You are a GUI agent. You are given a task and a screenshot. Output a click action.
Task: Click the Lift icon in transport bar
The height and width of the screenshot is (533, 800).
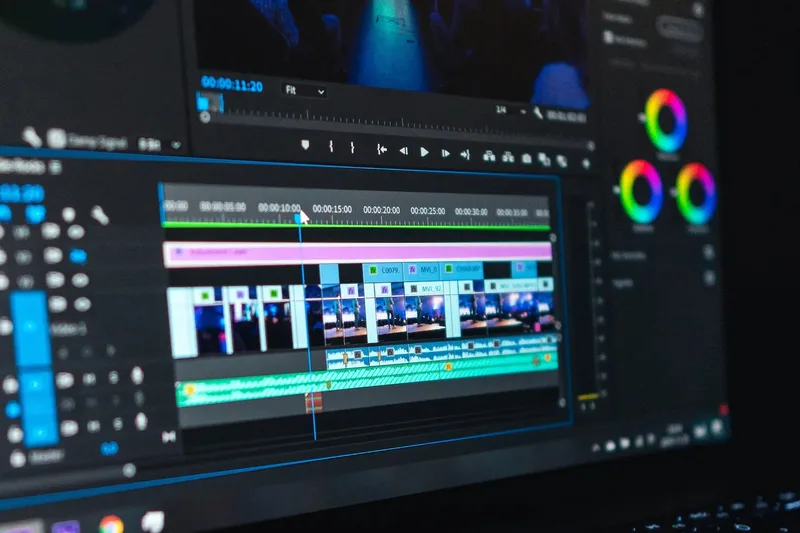click(x=489, y=156)
